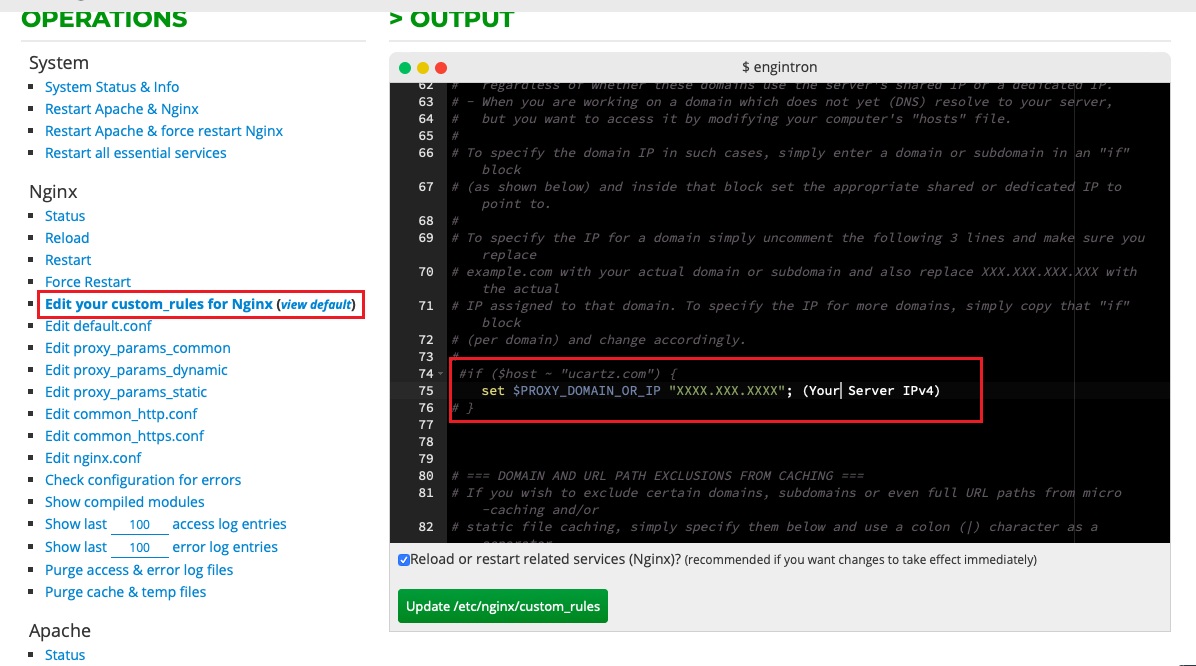1196x666 pixels.
Task: Open Edit nginx.conf link
Action: point(93,458)
